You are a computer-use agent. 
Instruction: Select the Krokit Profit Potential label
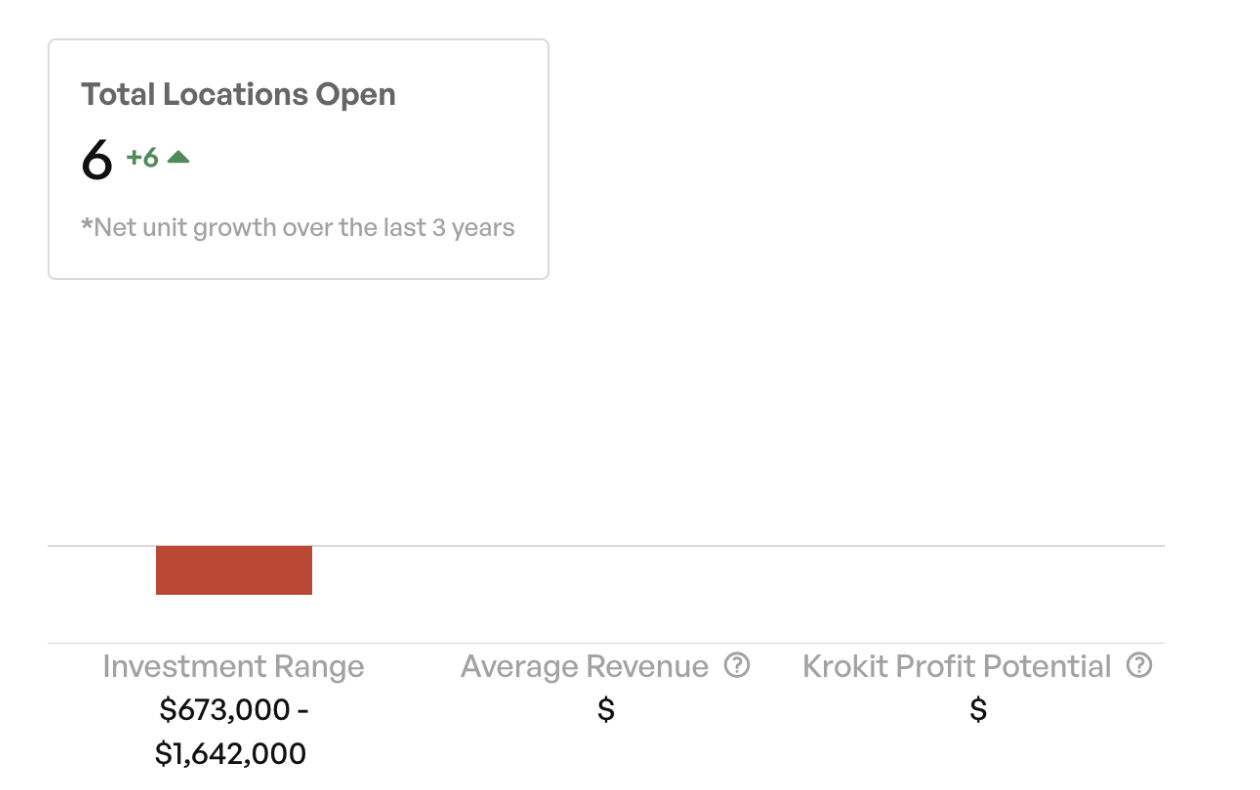(956, 667)
